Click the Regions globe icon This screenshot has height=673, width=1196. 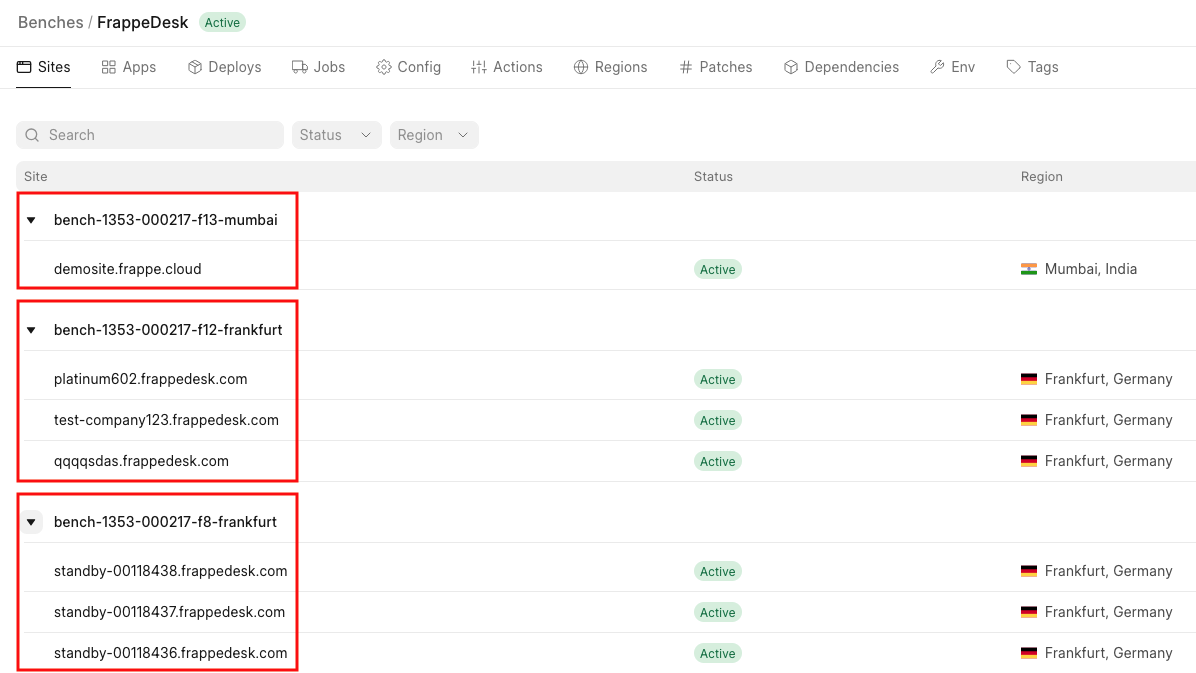tap(580, 67)
